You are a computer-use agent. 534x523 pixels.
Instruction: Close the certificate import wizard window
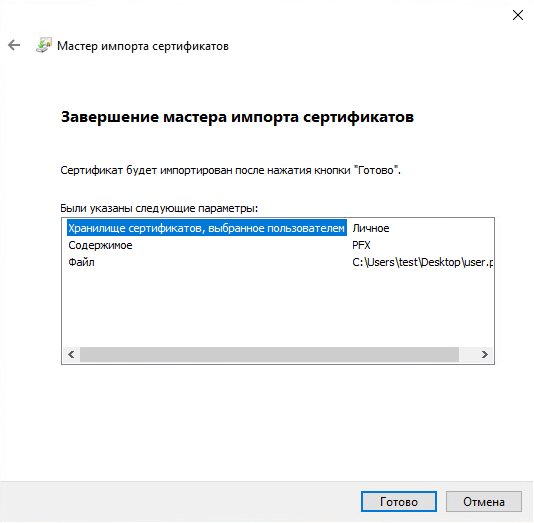tap(518, 15)
